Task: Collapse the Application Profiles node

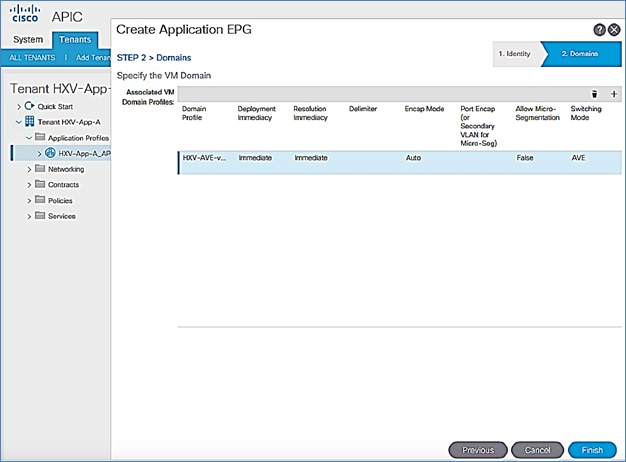Action: pyautogui.click(x=29, y=138)
